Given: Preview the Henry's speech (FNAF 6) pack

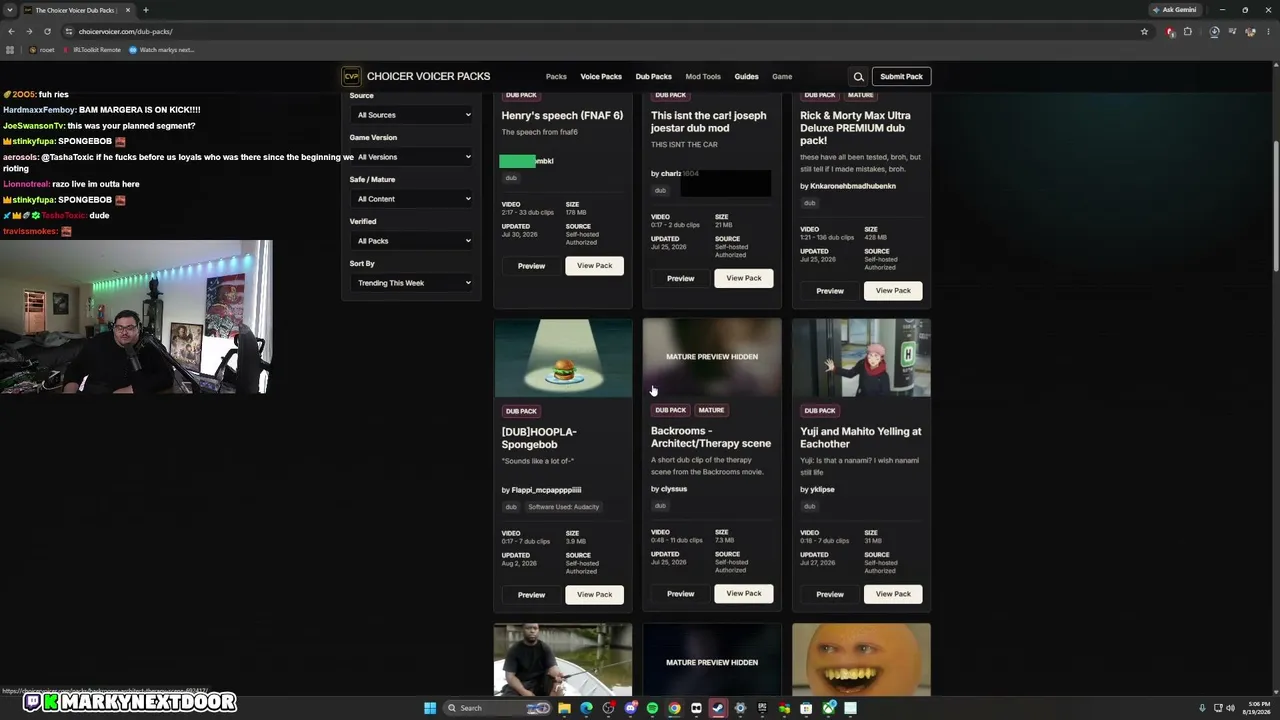Looking at the screenshot, I should 531,266.
